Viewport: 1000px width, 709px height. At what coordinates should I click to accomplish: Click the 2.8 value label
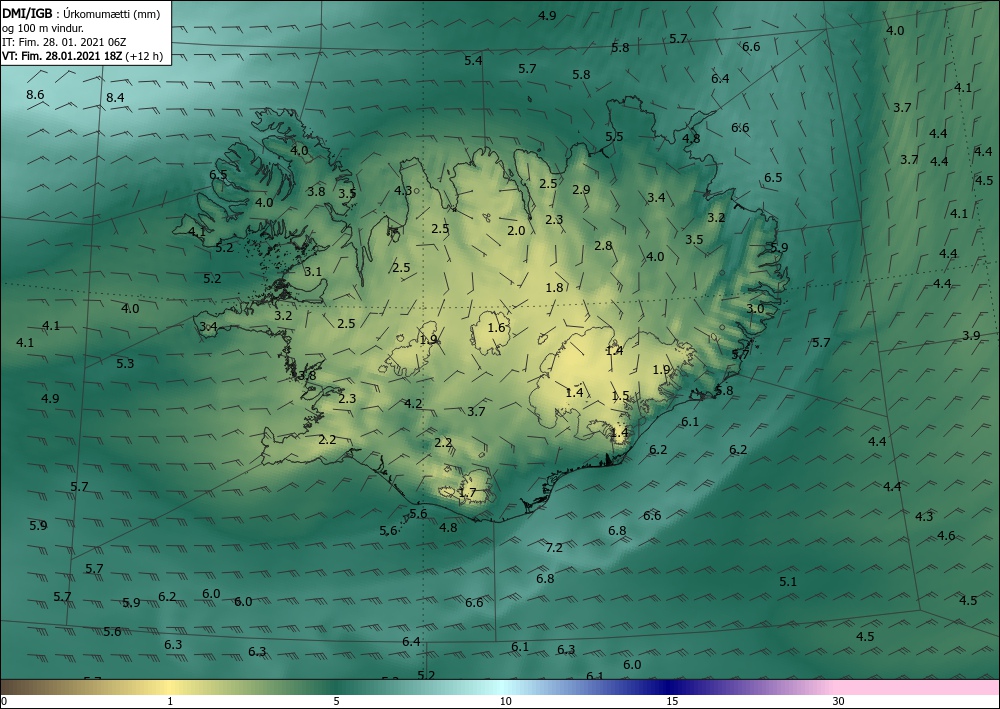pyautogui.click(x=603, y=245)
